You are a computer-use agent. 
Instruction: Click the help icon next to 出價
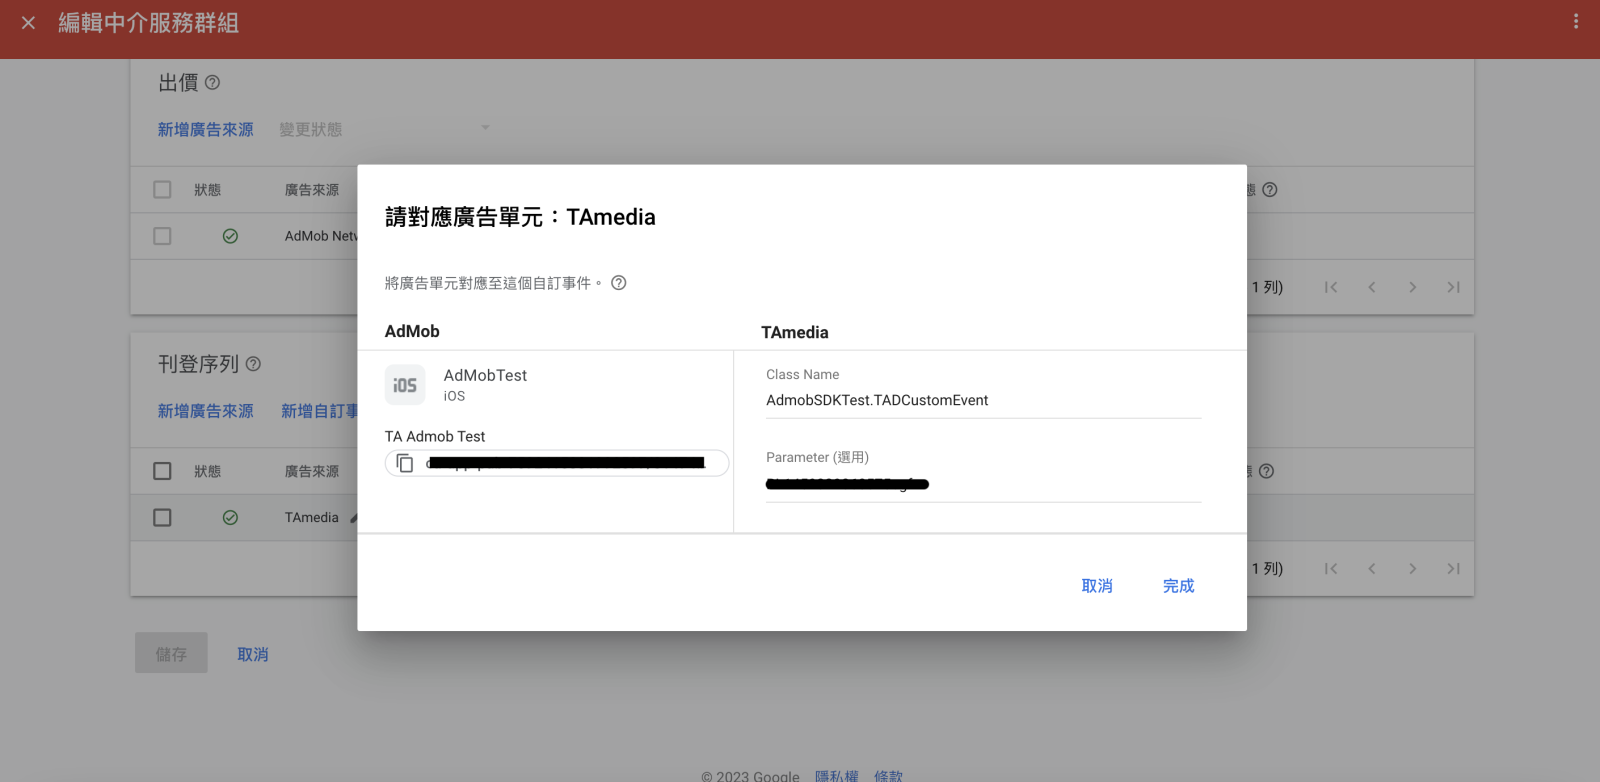tap(212, 83)
